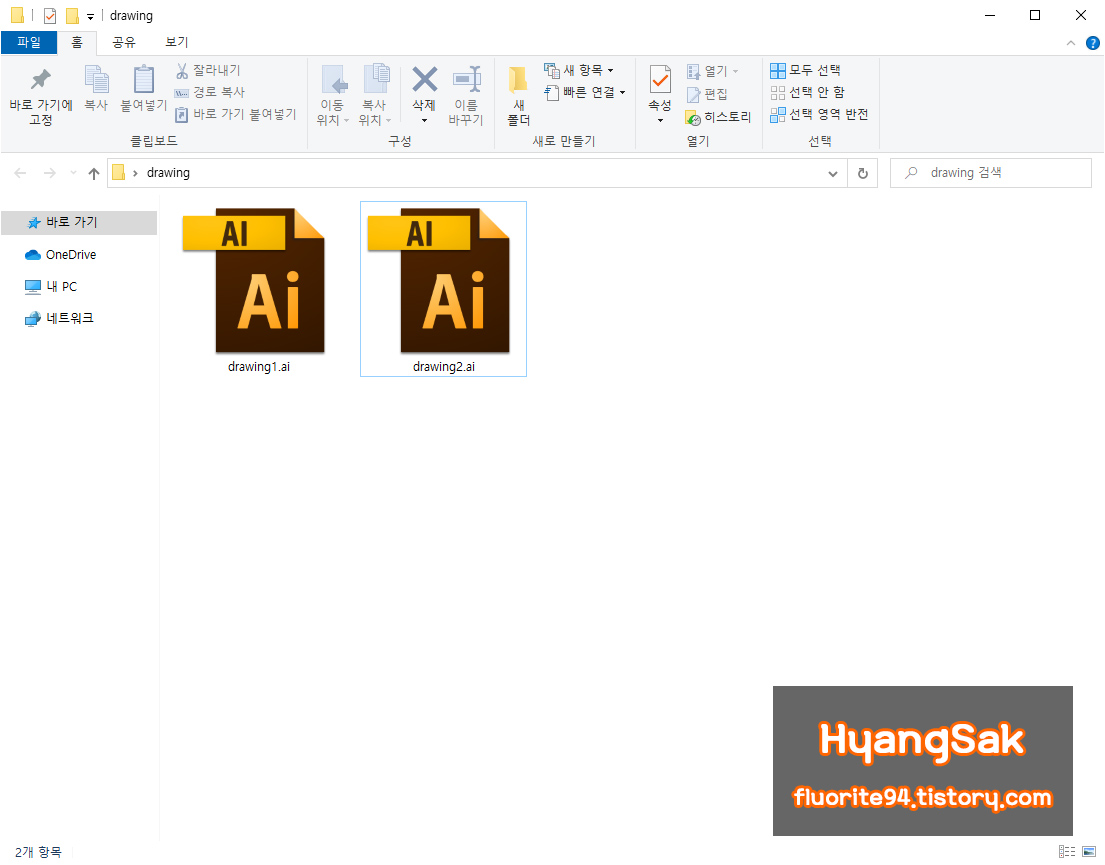Select This PC (내 PC)
The height and width of the screenshot is (865, 1105).
[51, 286]
